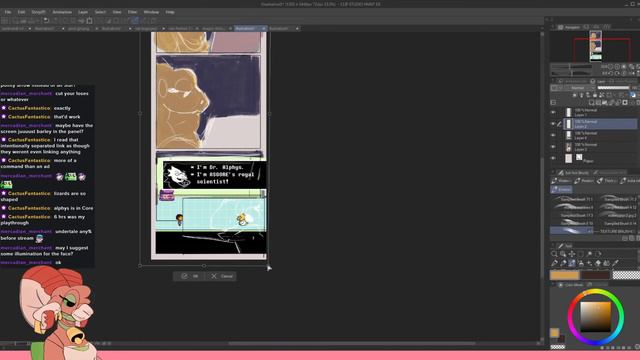640x360 pixels.
Task: Click Zoom in icon in Navigator
Action: 617,67
